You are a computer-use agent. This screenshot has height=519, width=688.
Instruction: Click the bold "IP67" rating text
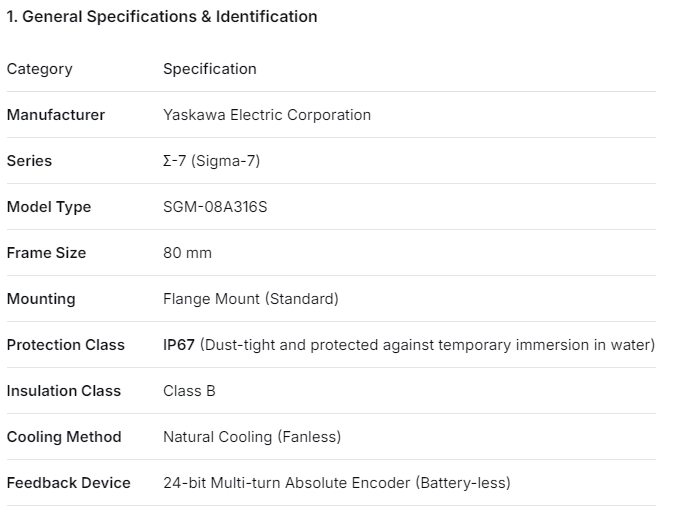(179, 345)
